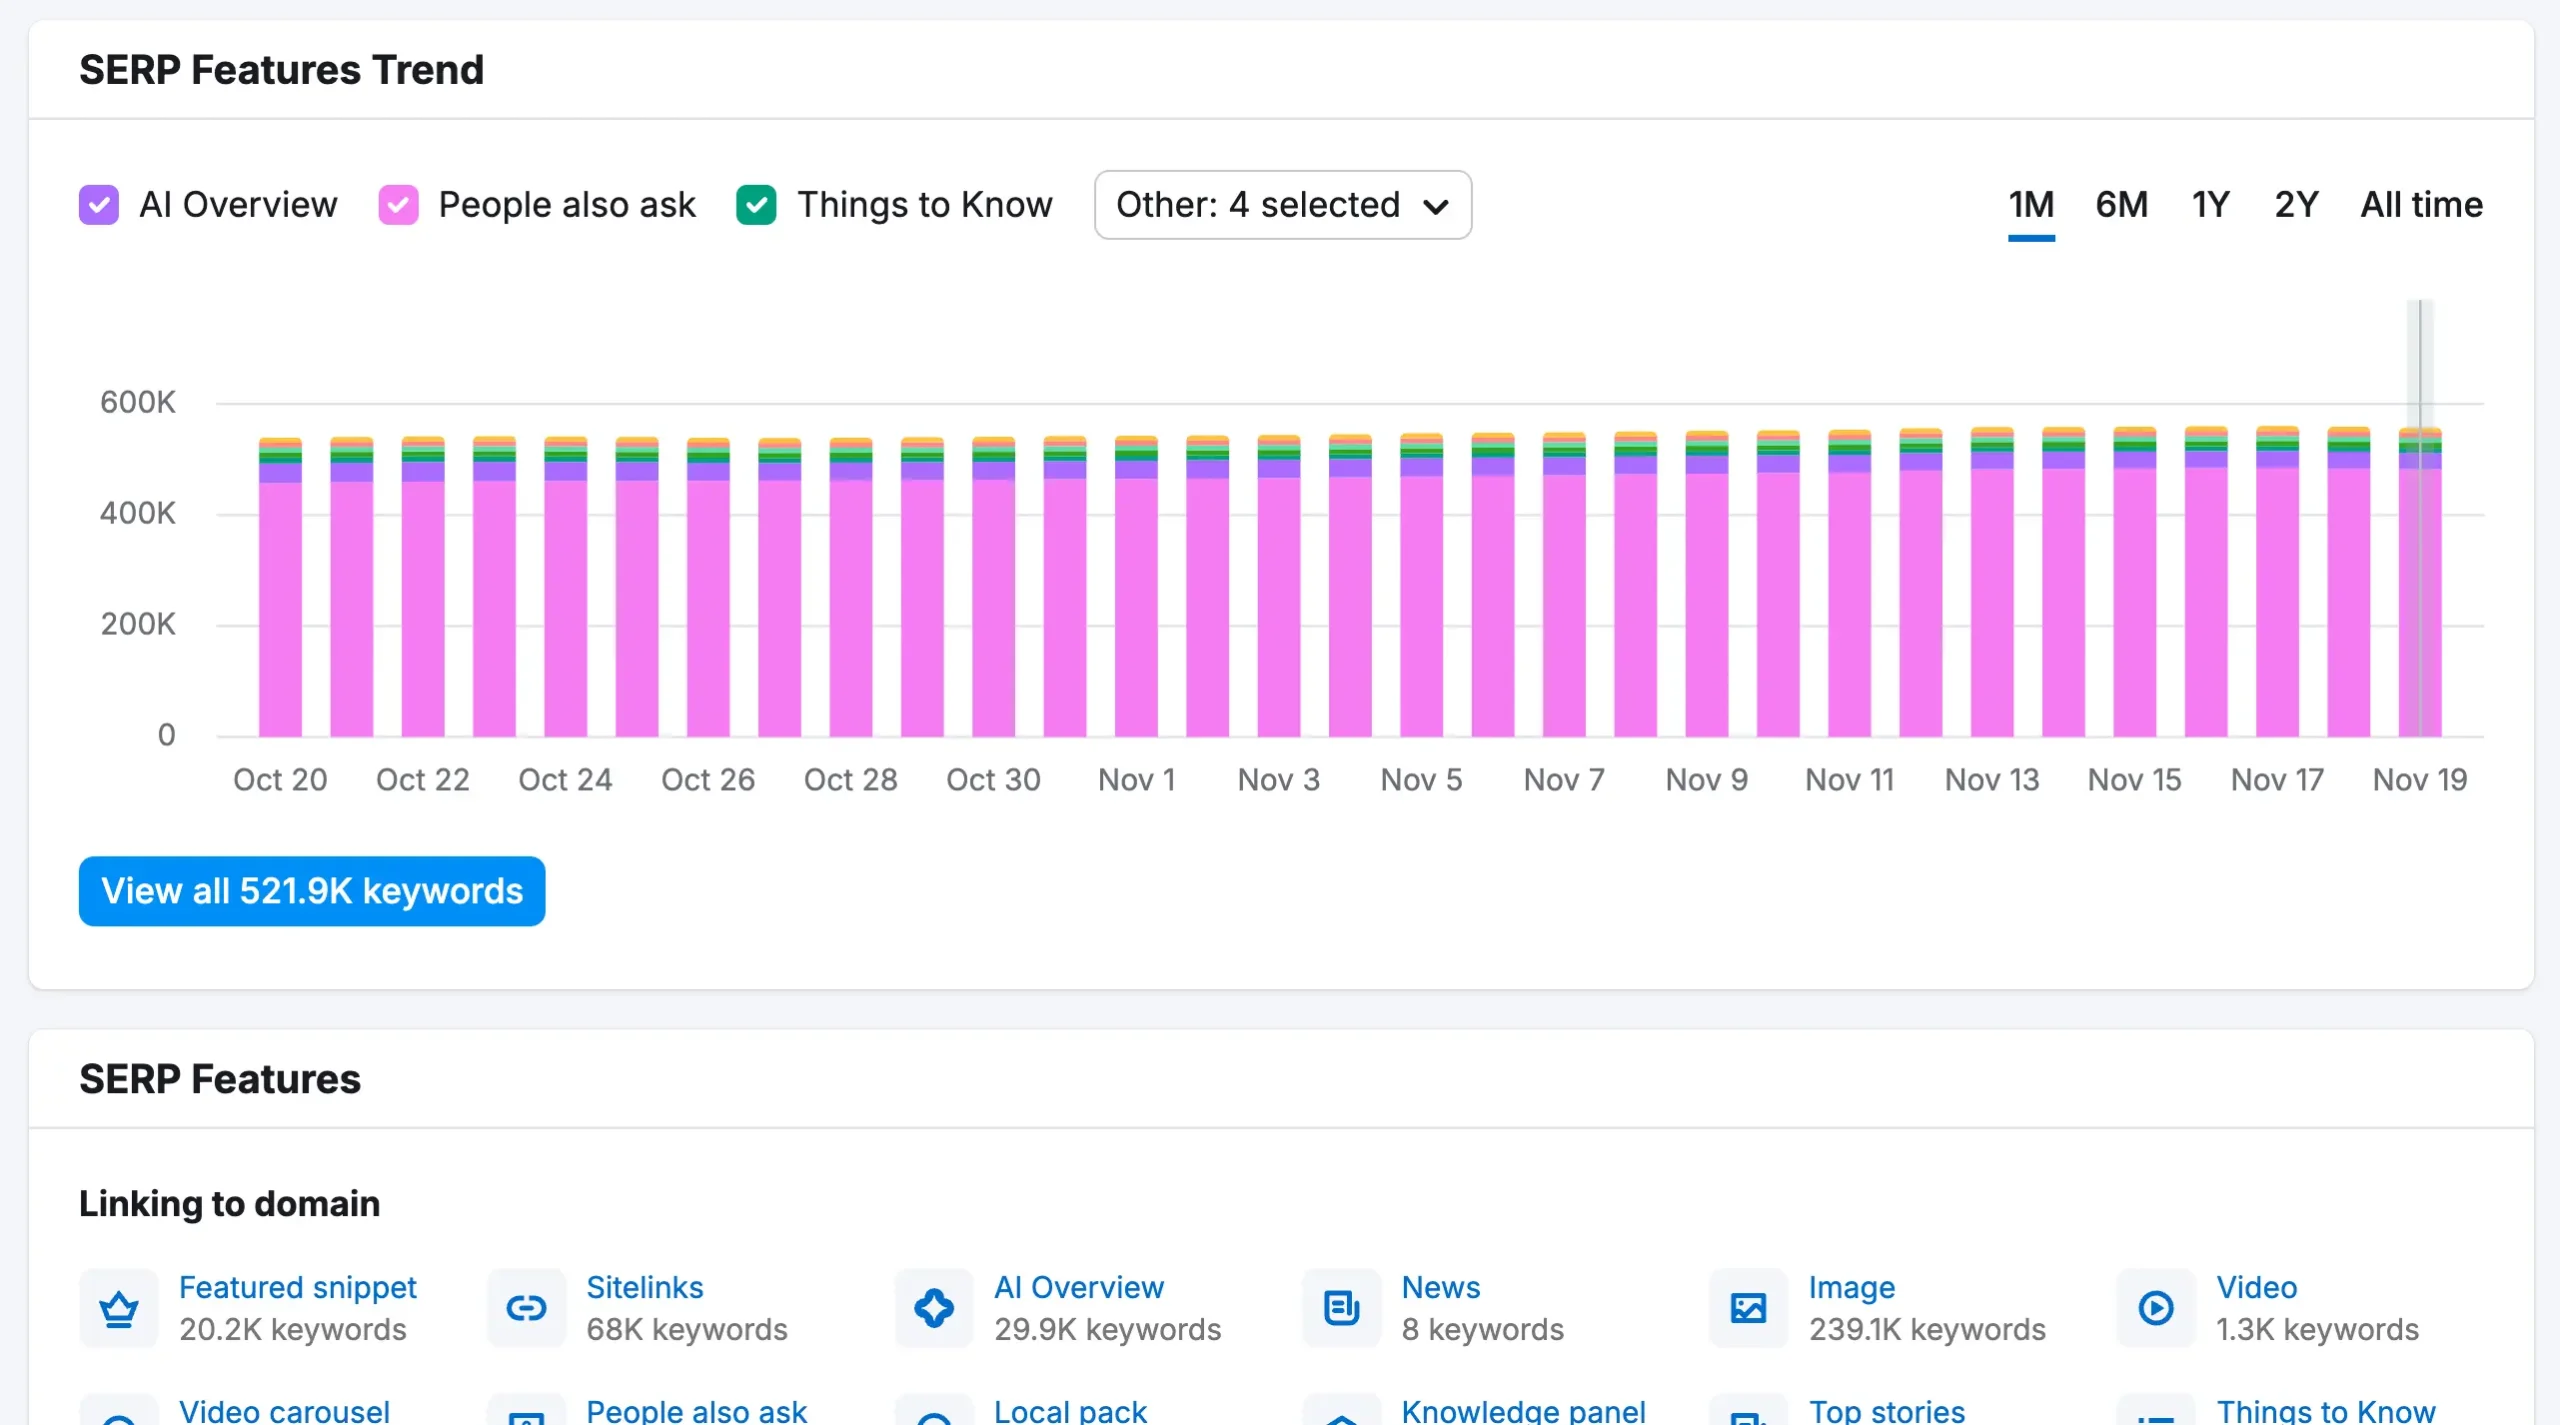Open the Sitelinks feature link
This screenshot has width=2560, height=1425.
coord(644,1287)
